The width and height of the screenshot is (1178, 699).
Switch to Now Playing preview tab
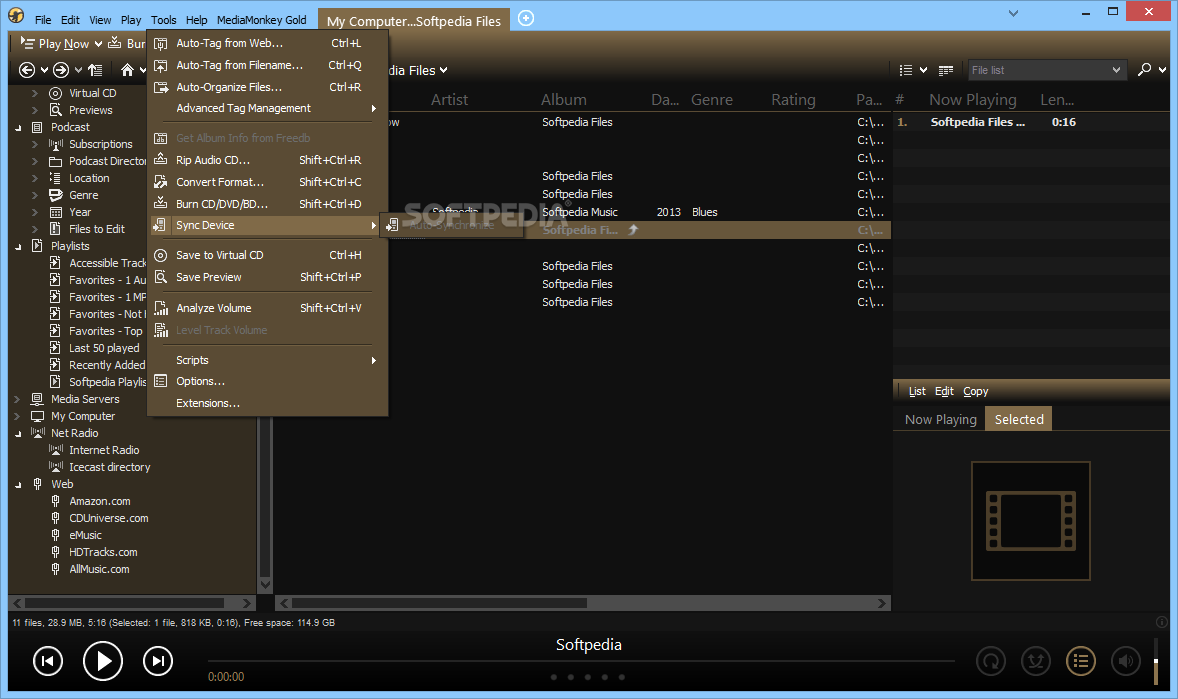[x=941, y=419]
